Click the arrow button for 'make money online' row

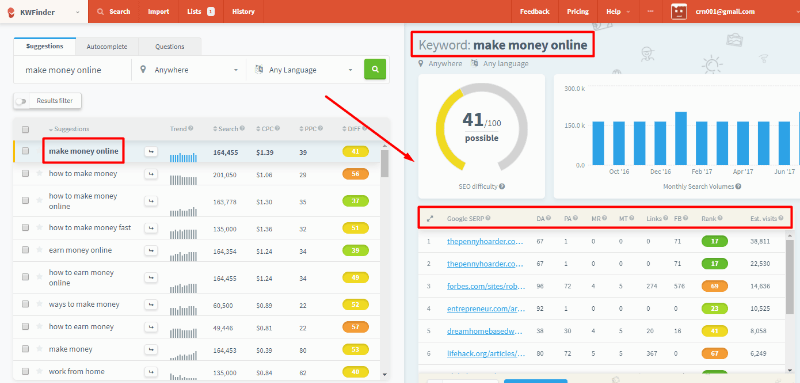point(151,151)
